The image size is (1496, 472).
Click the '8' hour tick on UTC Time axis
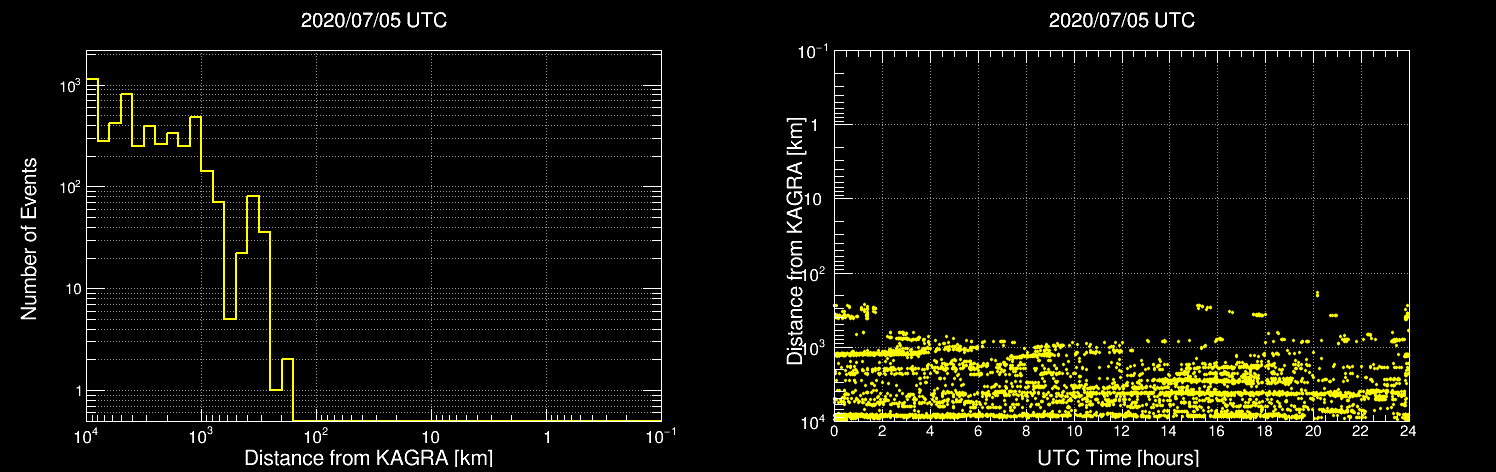click(1026, 431)
